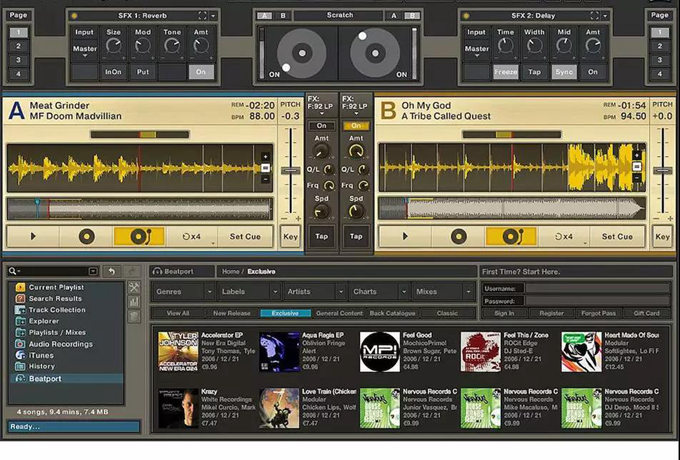Viewport: 680px width, 460px height.
Task: Switch to New Release tab
Action: pos(232,313)
